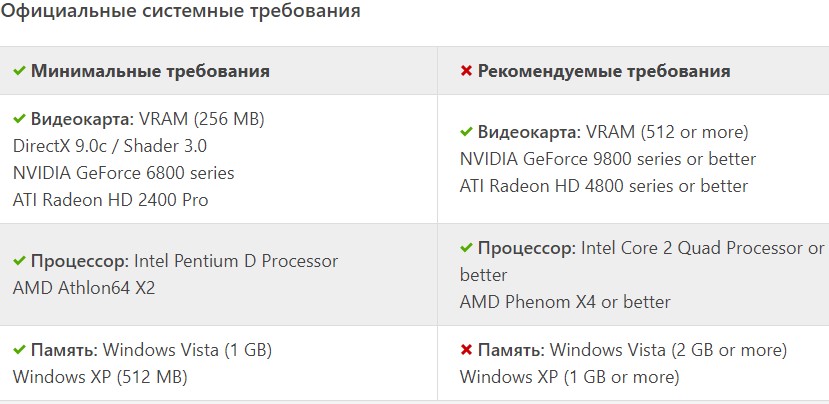This screenshot has width=829, height=404.
Task: Click the red cross beside Рекомендуемые требования
Action: click(x=466, y=71)
